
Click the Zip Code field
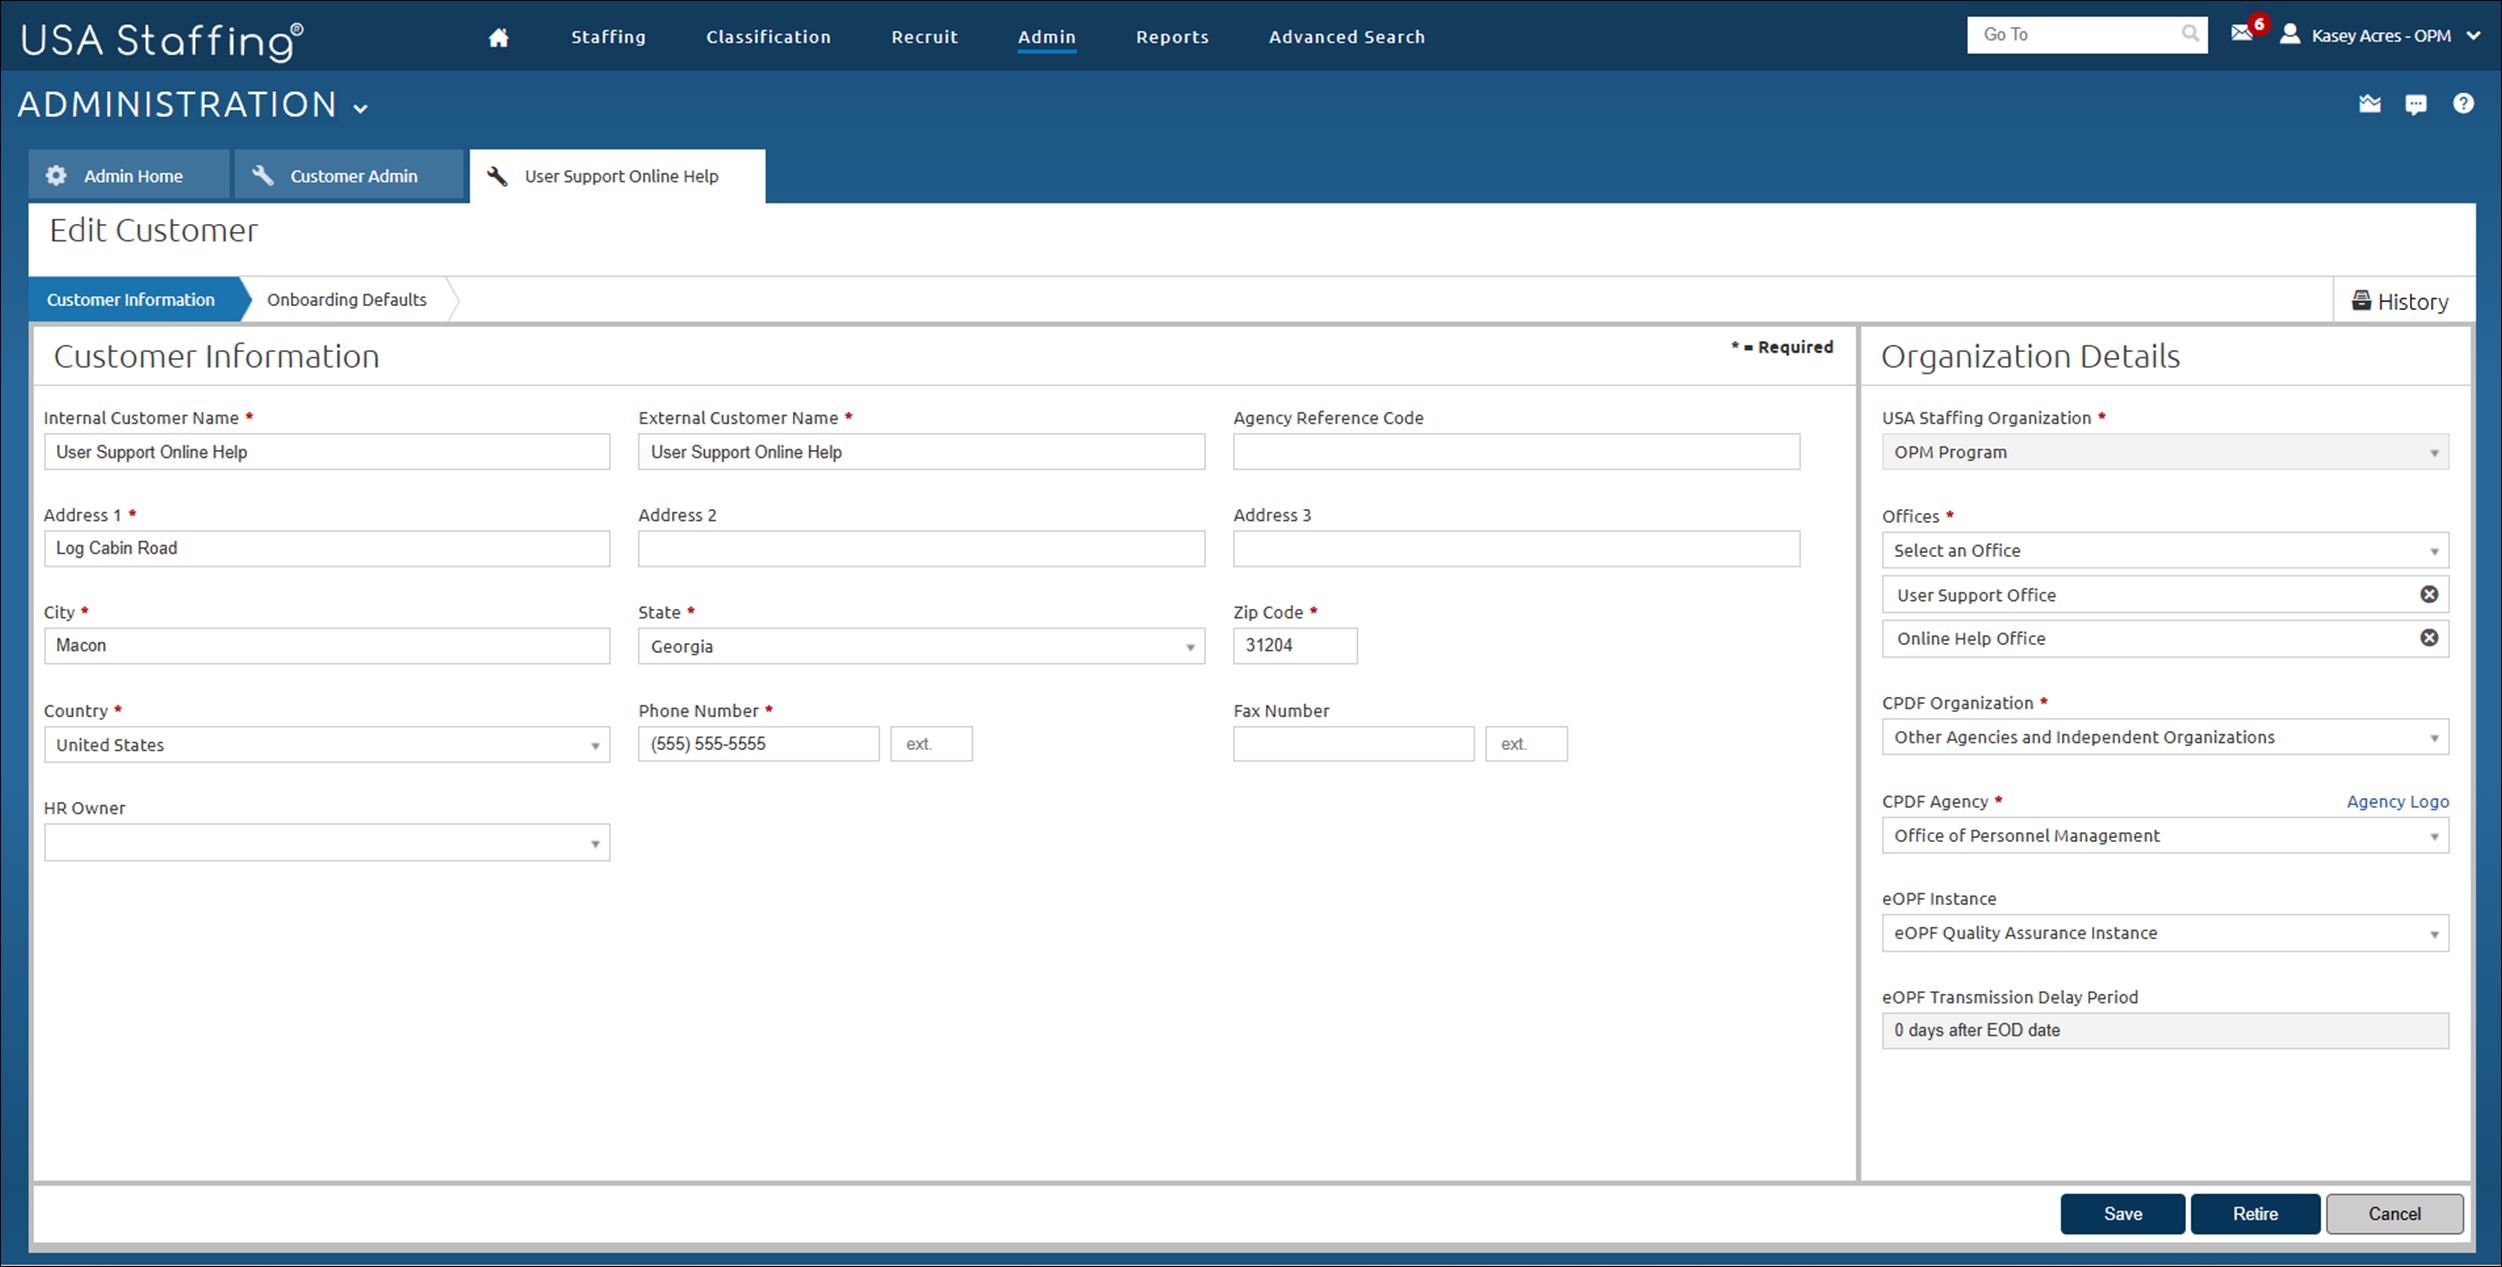(1295, 646)
